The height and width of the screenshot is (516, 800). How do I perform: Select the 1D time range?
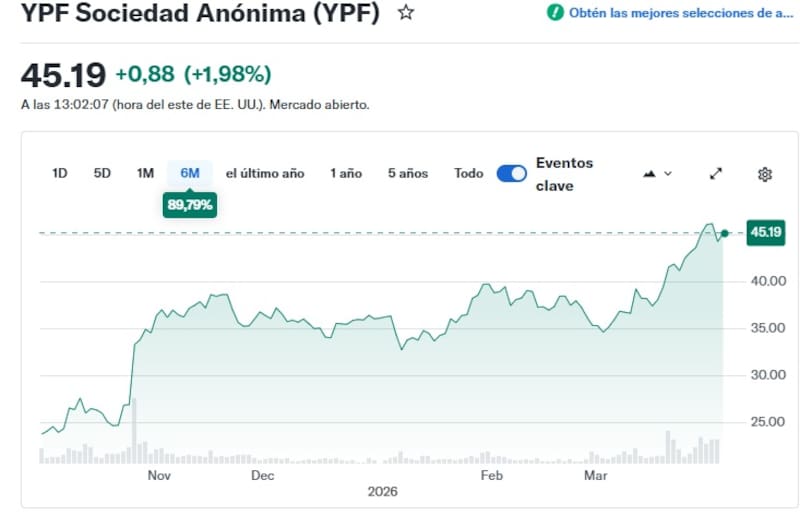pos(60,173)
